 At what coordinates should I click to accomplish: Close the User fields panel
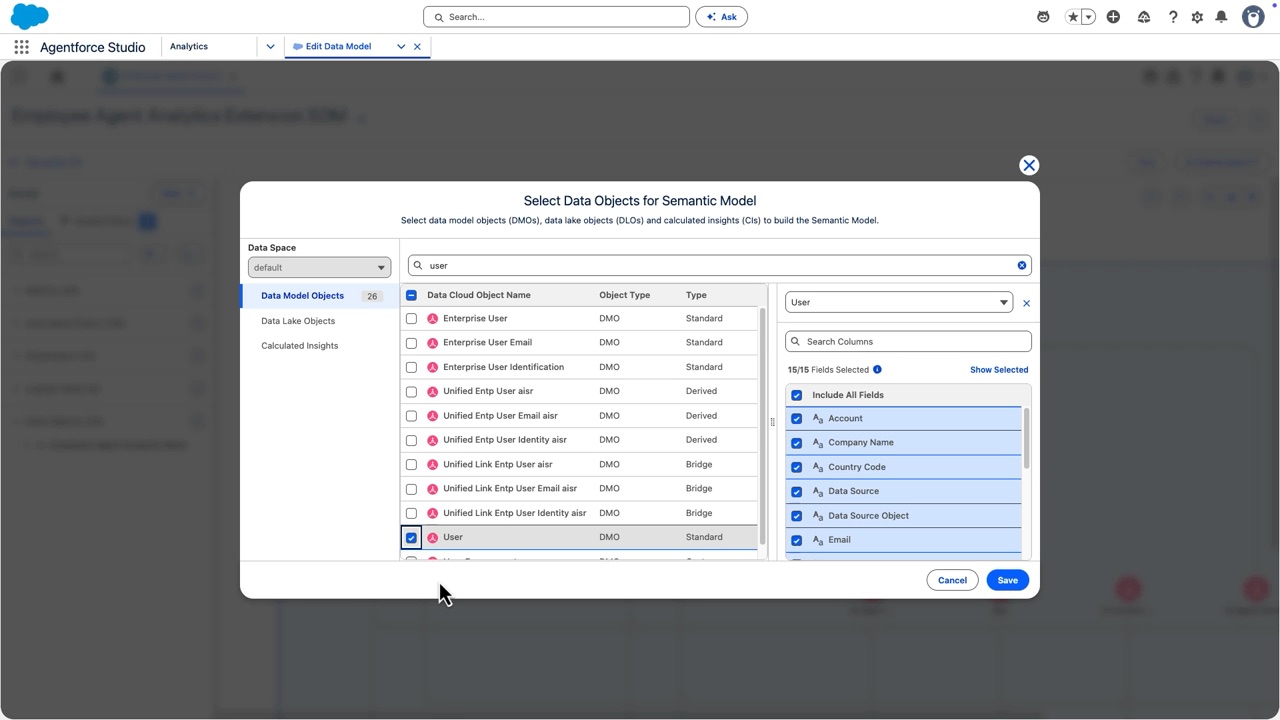tap(1026, 303)
